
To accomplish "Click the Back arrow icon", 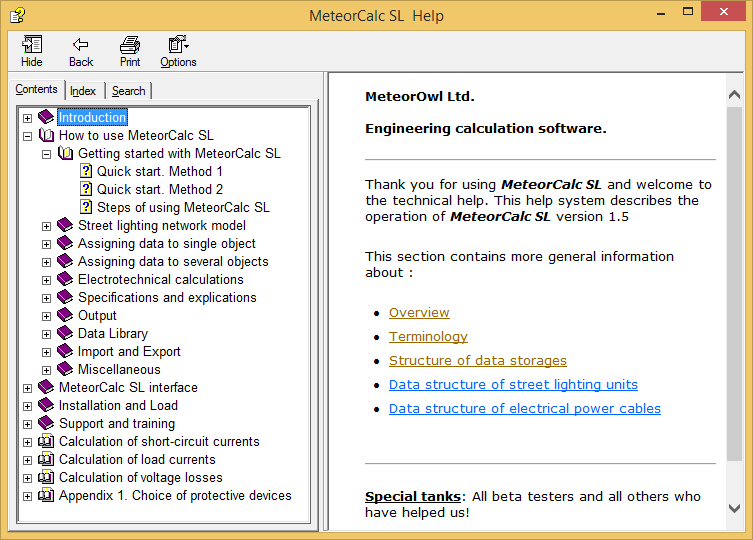I will click(81, 45).
